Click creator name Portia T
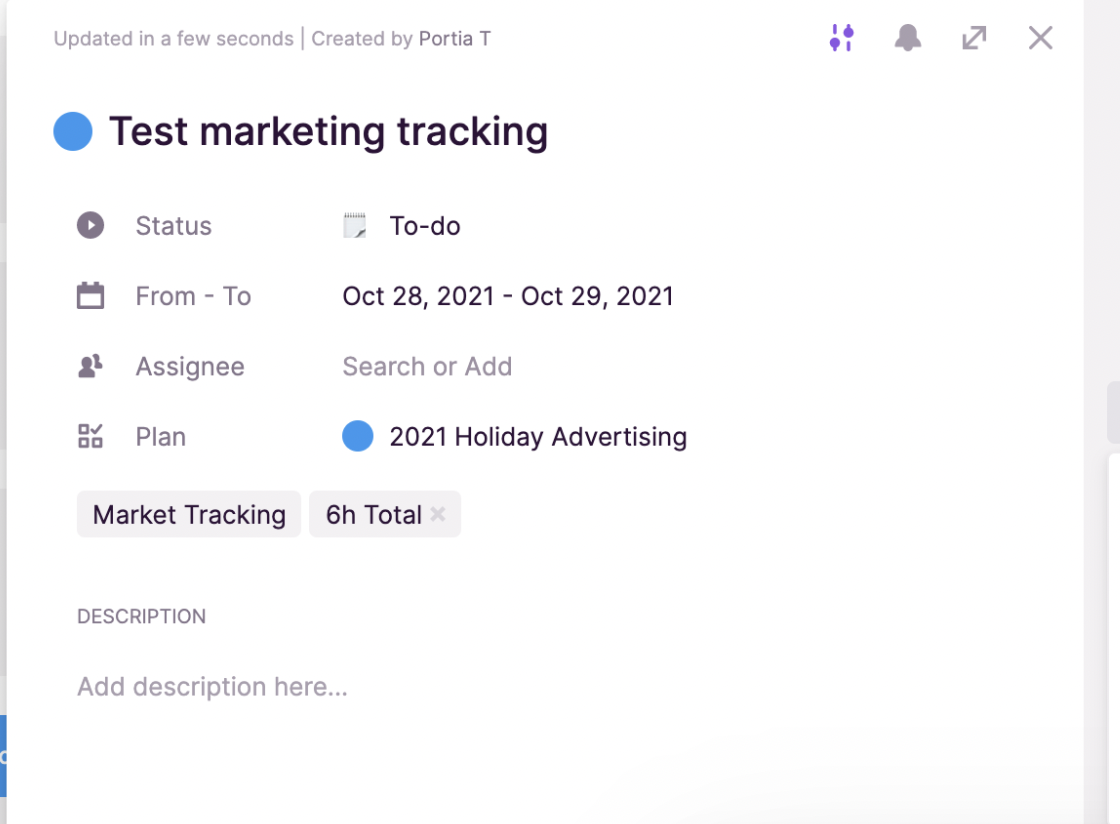 click(455, 39)
